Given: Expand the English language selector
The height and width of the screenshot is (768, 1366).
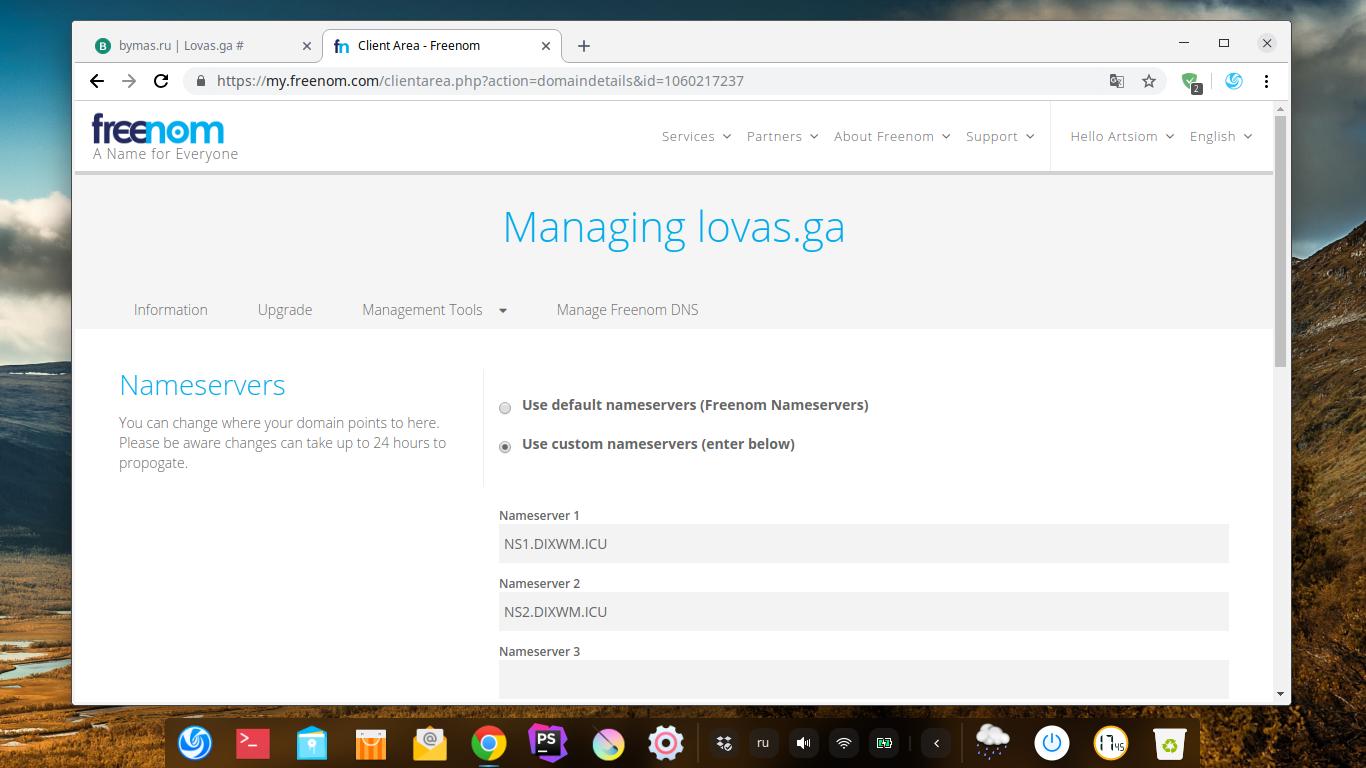Looking at the screenshot, I should click(x=1220, y=137).
